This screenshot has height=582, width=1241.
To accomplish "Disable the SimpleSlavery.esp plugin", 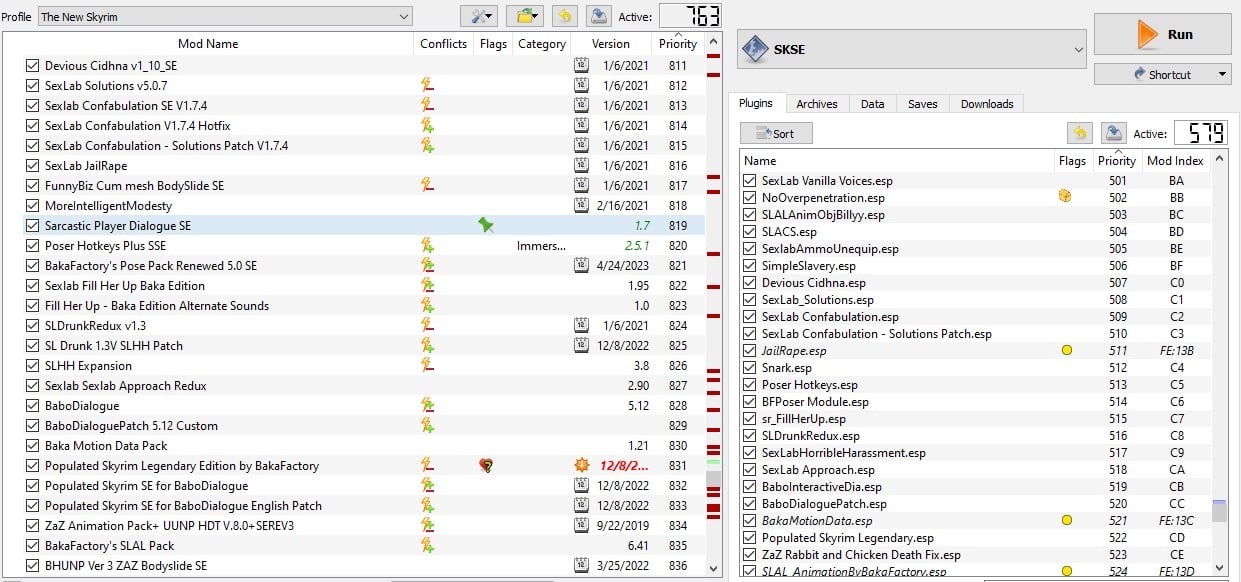I will tap(750, 266).
